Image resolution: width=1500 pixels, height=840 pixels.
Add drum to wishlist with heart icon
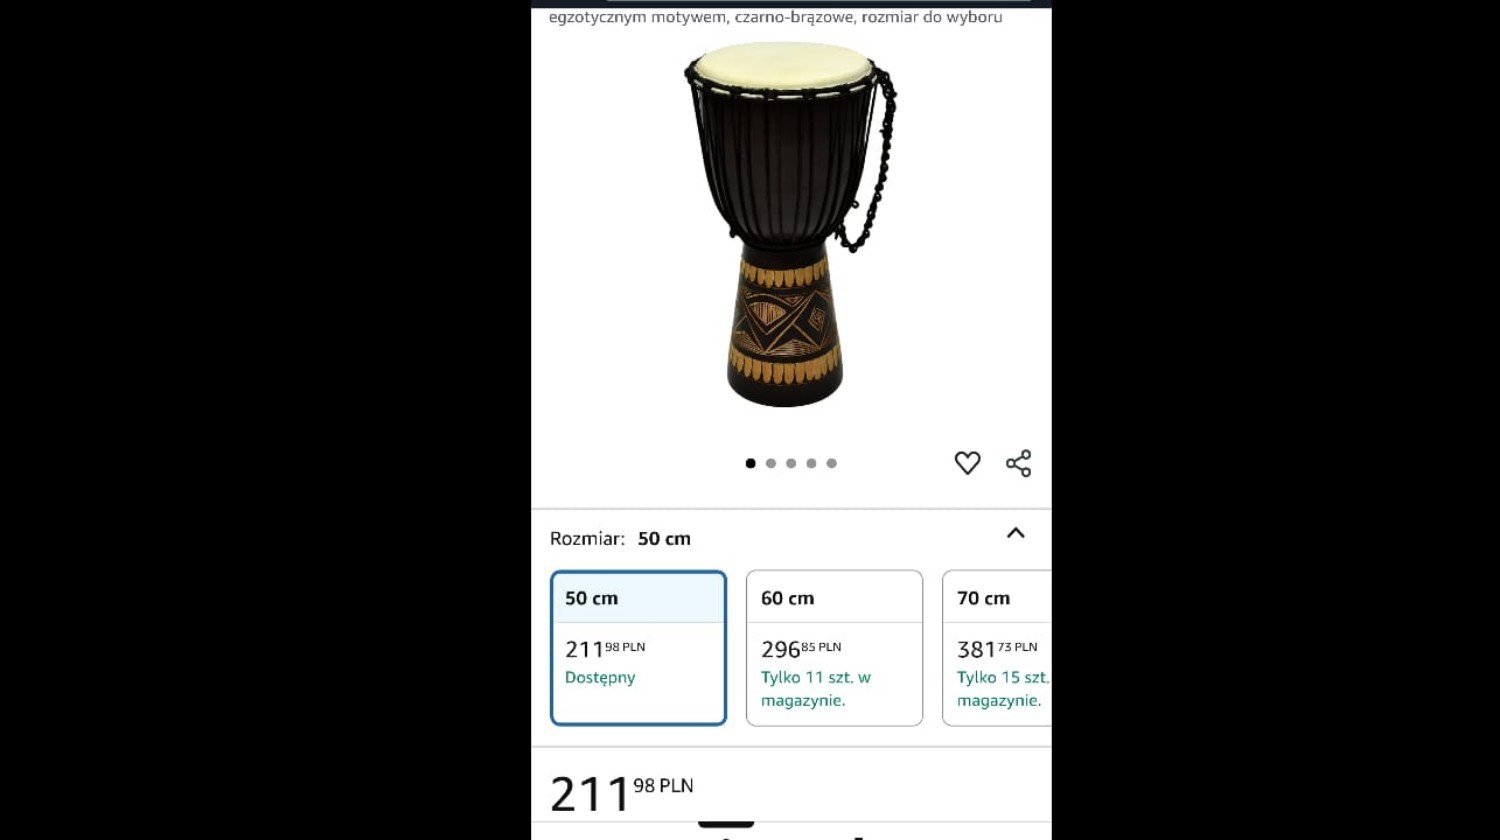tap(967, 463)
